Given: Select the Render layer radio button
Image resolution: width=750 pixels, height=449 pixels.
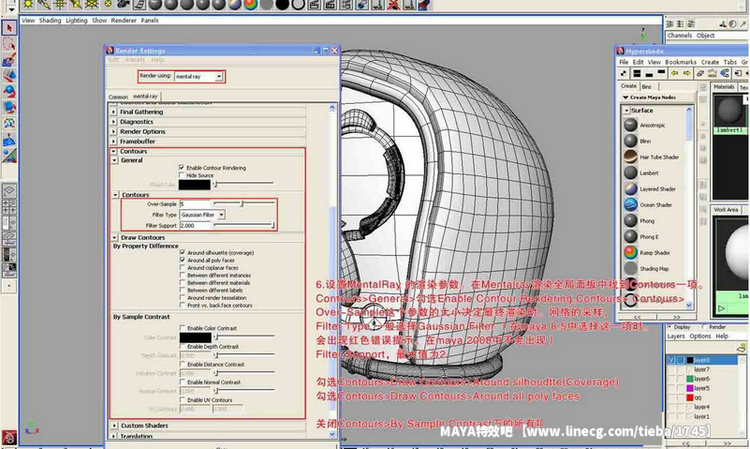Looking at the screenshot, I should 705,327.
